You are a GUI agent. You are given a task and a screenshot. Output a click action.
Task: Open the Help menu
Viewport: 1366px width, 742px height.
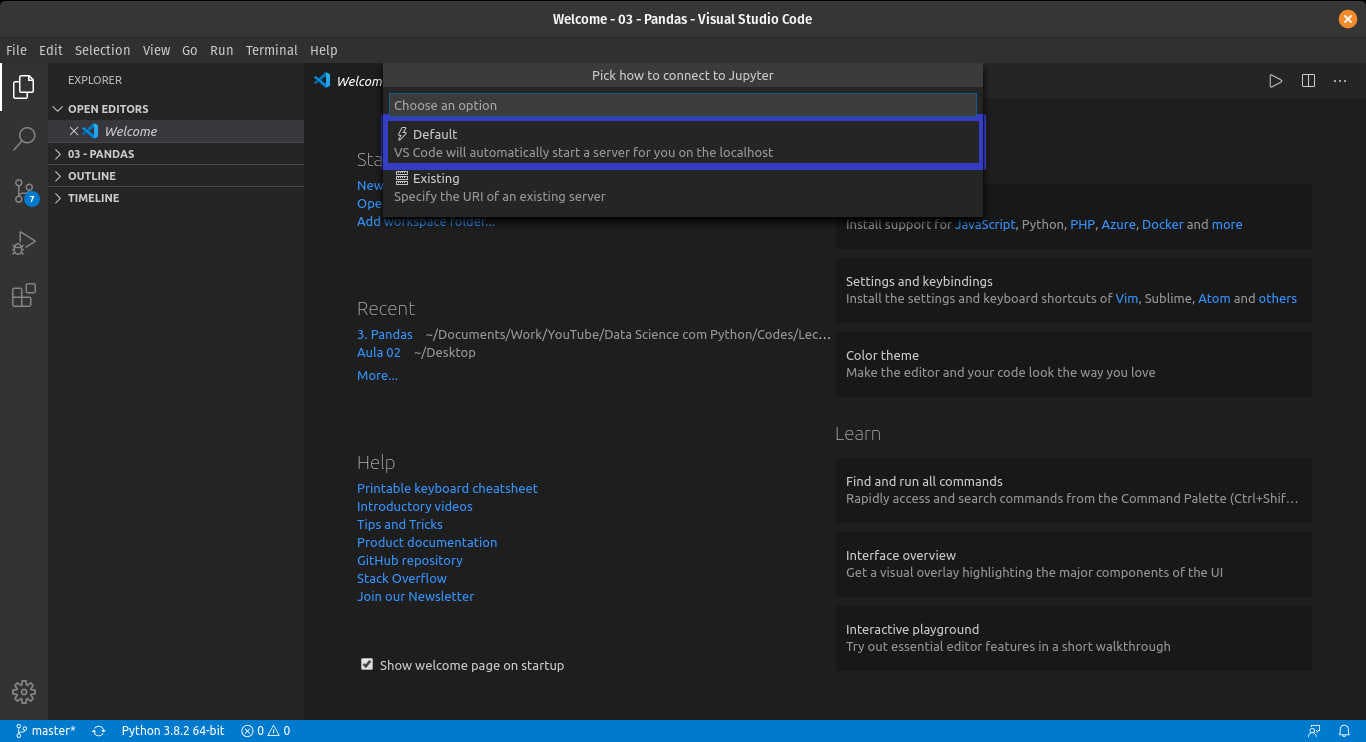coord(324,50)
